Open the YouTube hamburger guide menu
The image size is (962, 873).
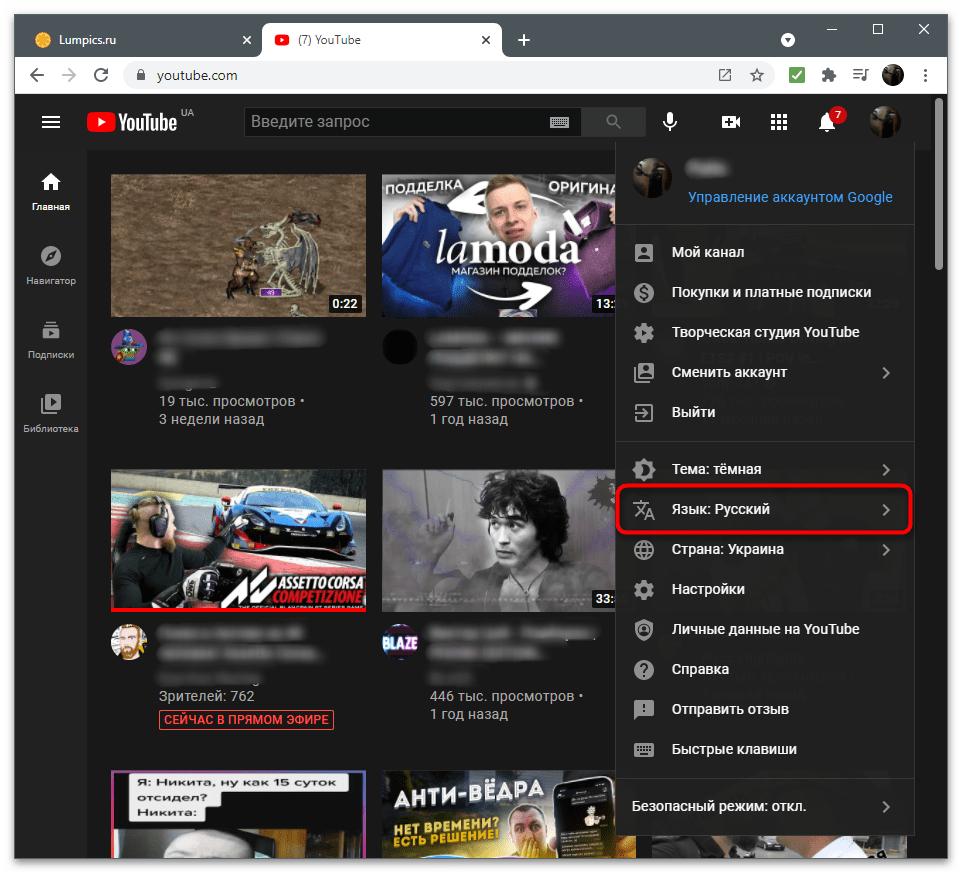pyautogui.click(x=51, y=122)
